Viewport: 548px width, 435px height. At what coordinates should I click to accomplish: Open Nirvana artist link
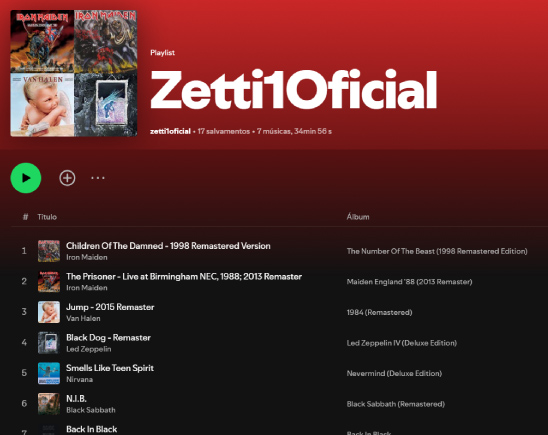(x=79, y=379)
